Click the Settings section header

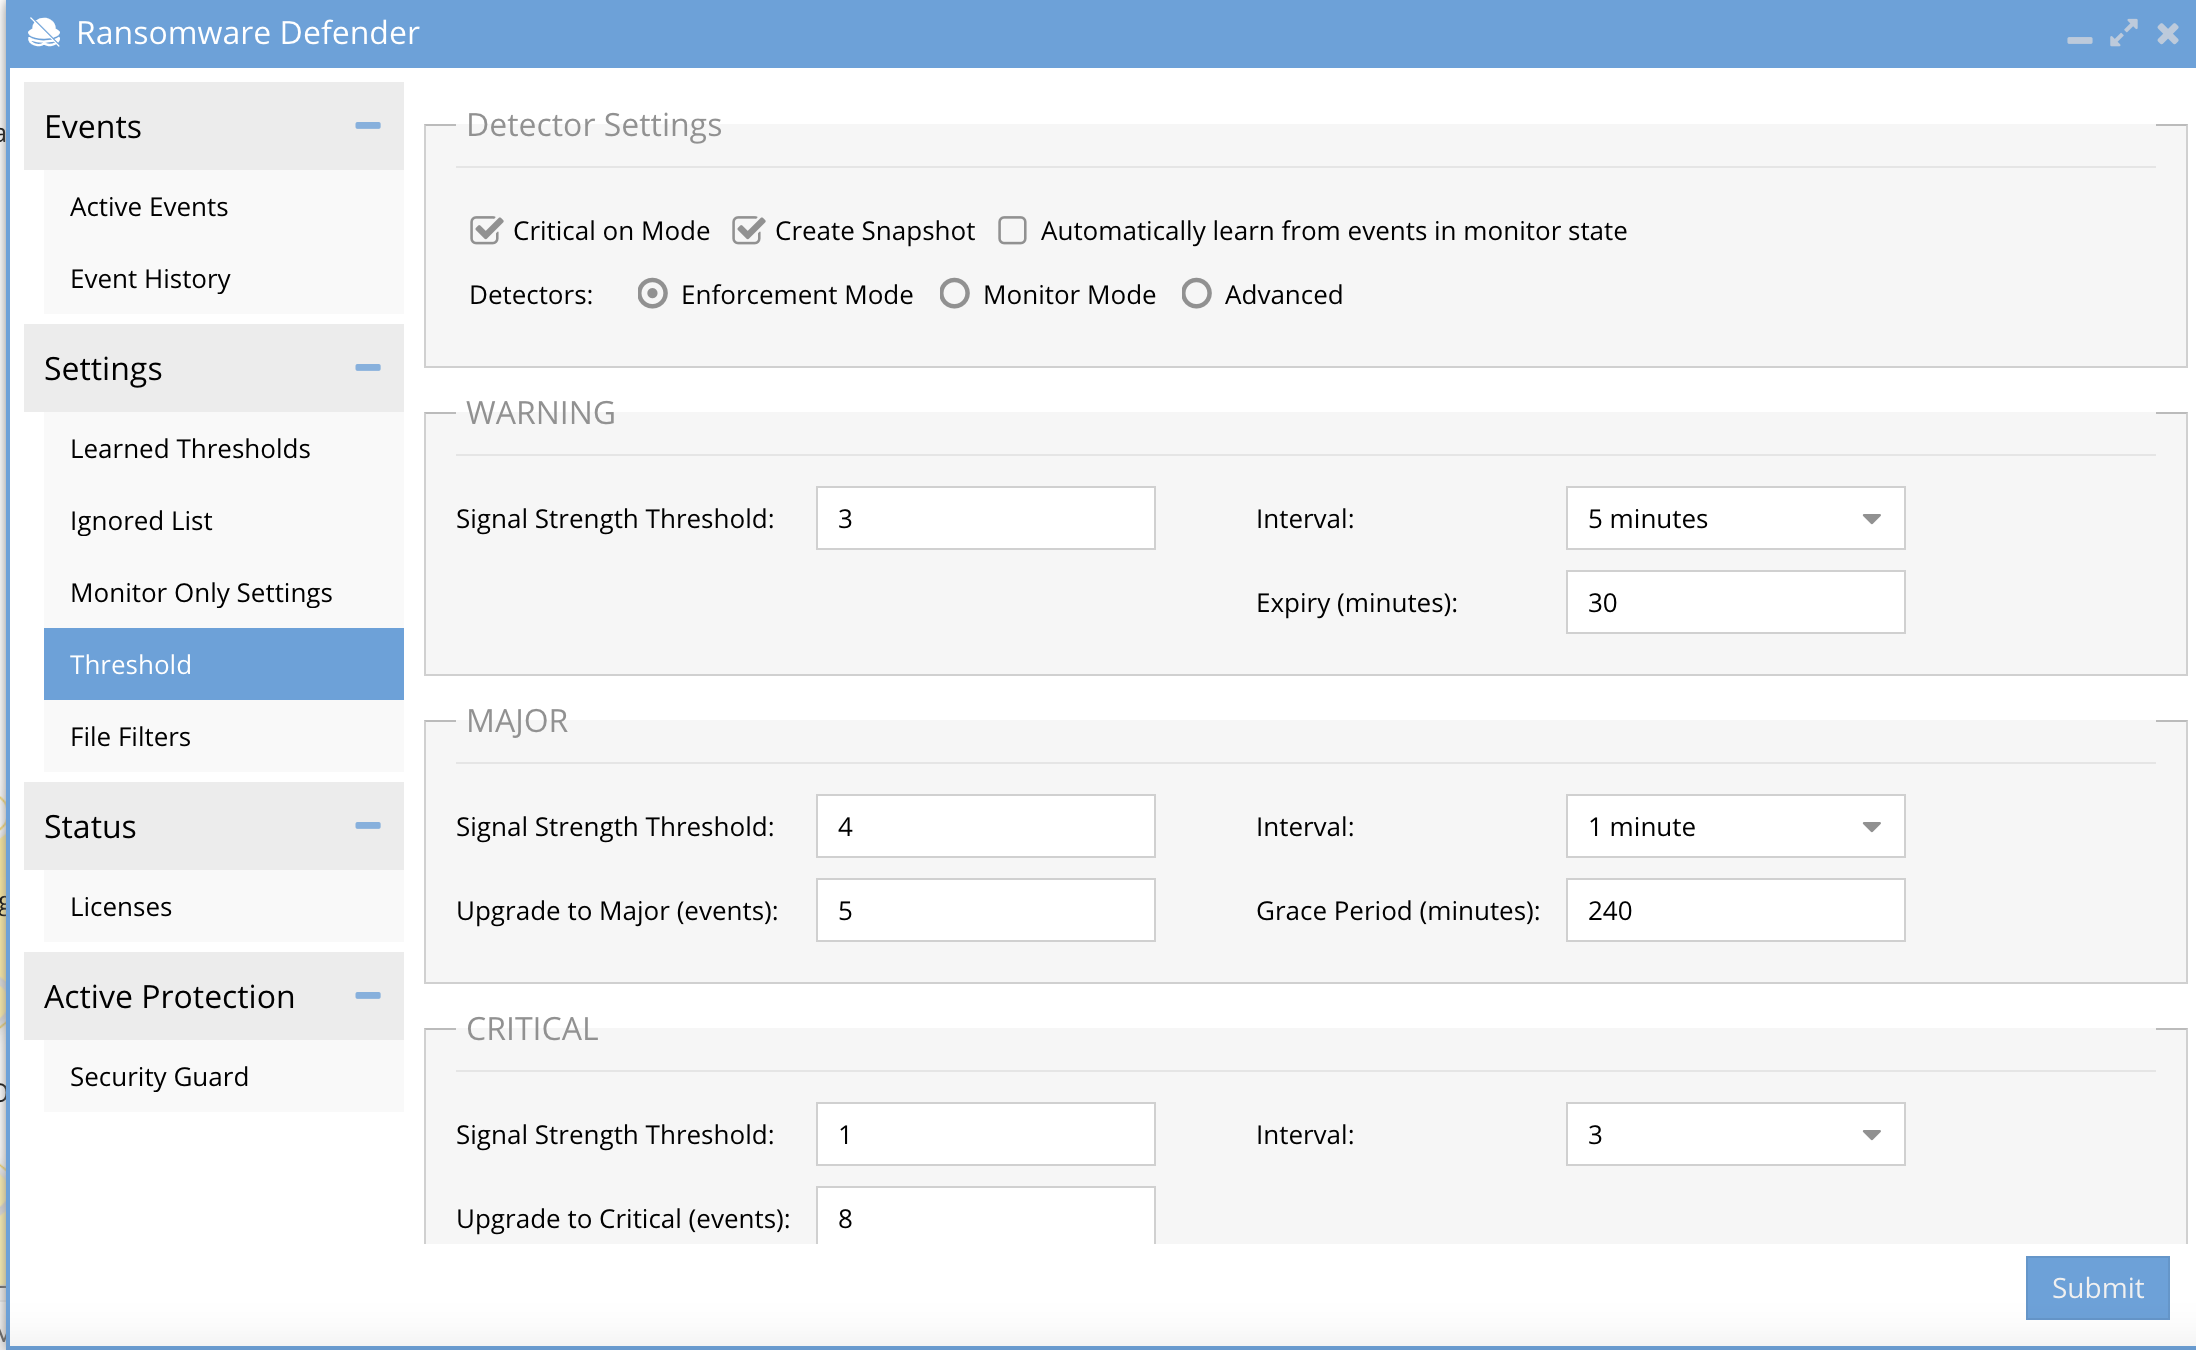tap(214, 368)
